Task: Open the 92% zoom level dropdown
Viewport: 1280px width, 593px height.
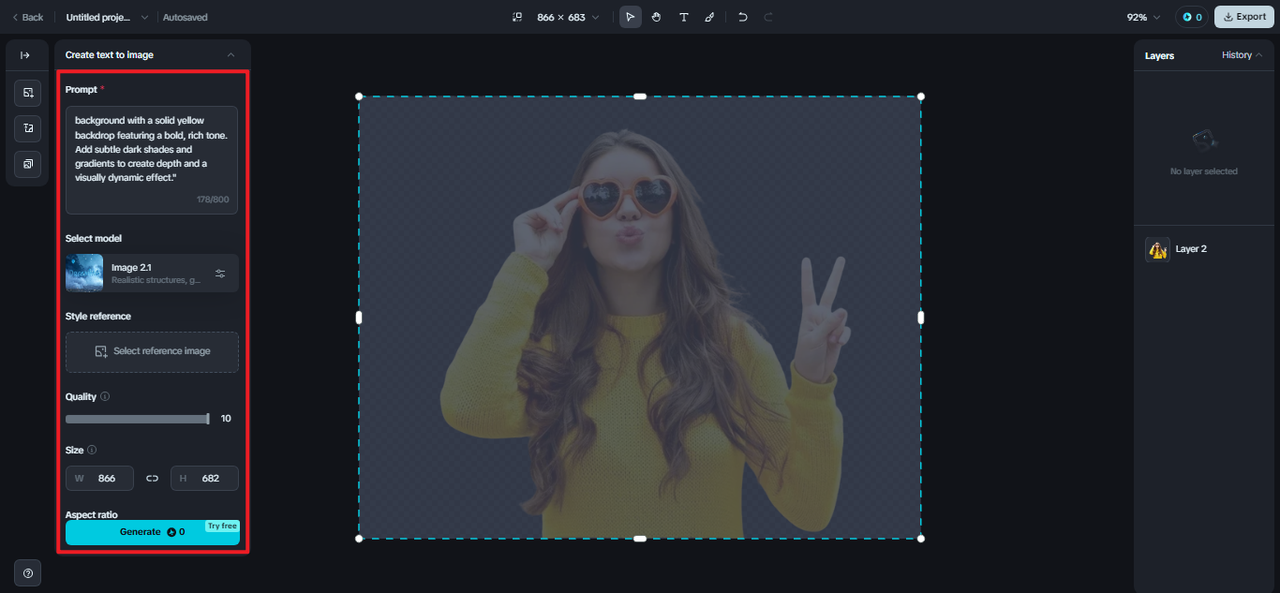Action: tap(1144, 17)
